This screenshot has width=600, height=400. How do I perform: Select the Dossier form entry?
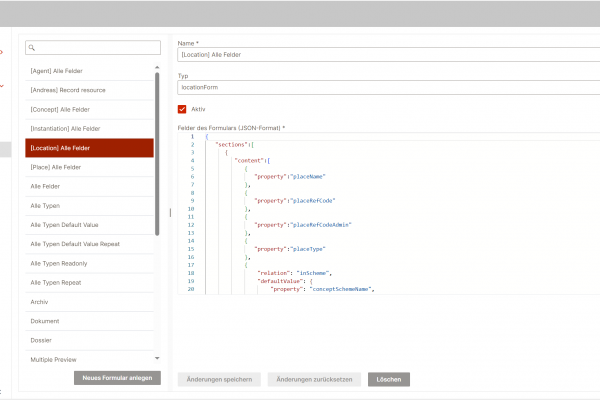point(90,340)
